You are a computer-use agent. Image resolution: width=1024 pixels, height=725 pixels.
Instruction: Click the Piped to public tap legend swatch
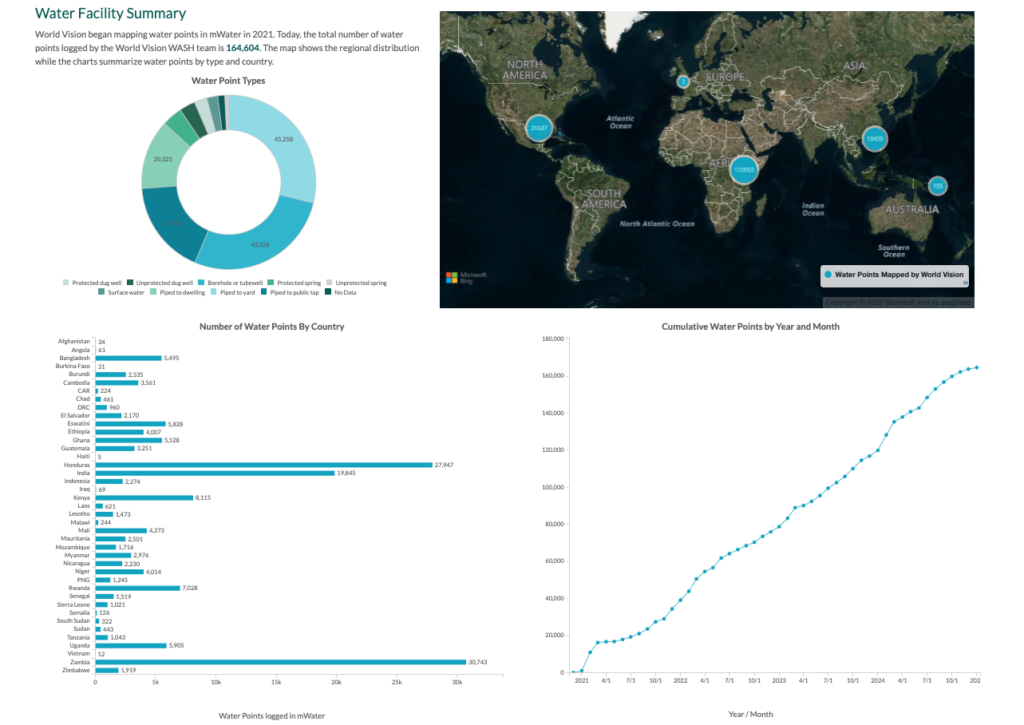(264, 292)
